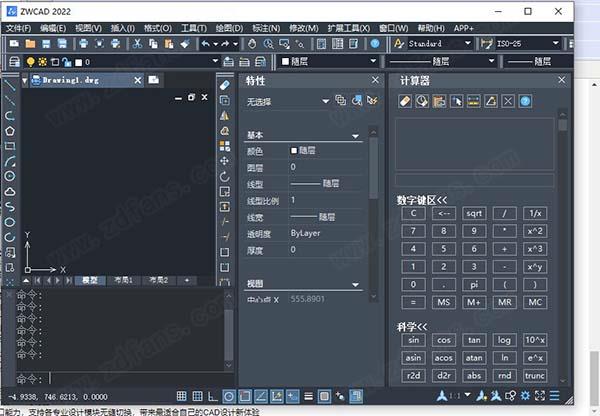Open a file with the folder icon
The height and width of the screenshot is (416, 600).
pyautogui.click(x=30, y=44)
